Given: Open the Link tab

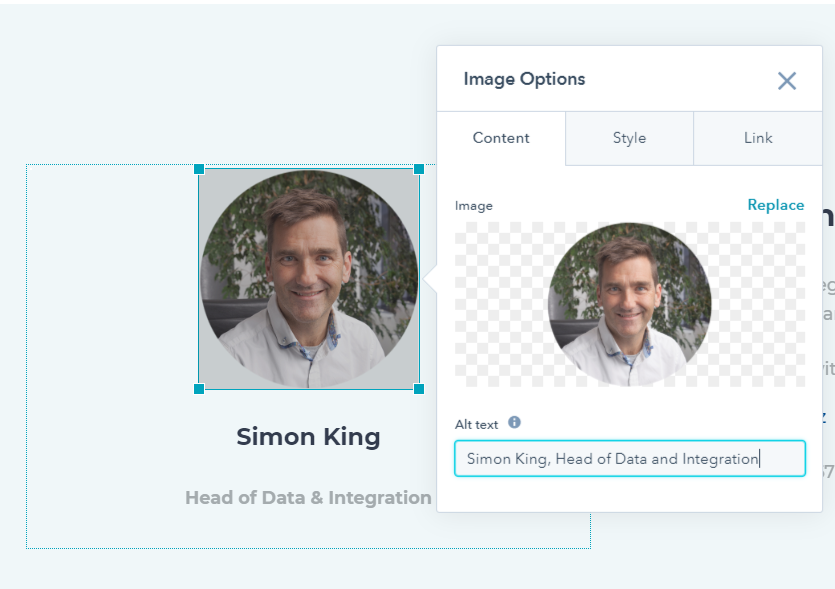Looking at the screenshot, I should [758, 138].
